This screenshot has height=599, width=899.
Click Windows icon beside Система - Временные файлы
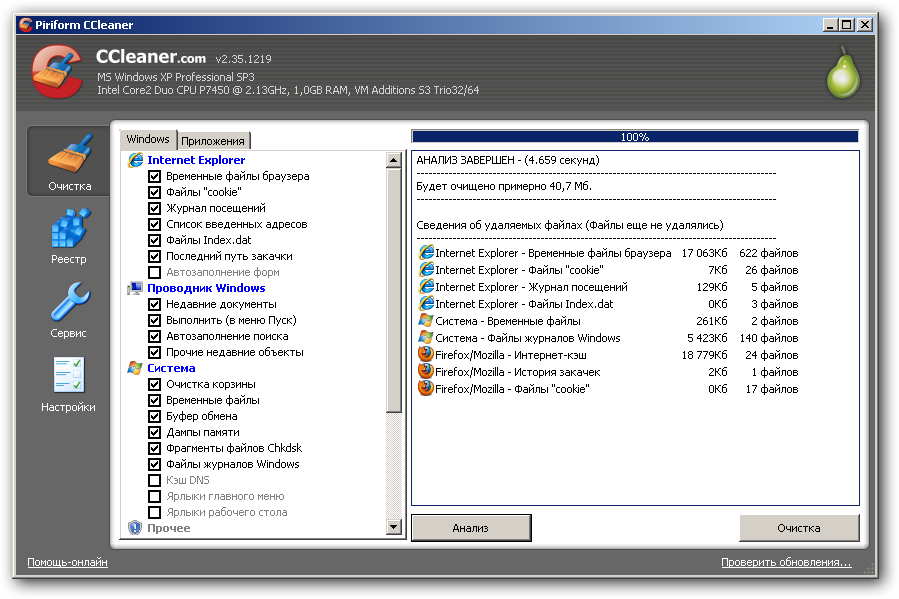tap(426, 320)
